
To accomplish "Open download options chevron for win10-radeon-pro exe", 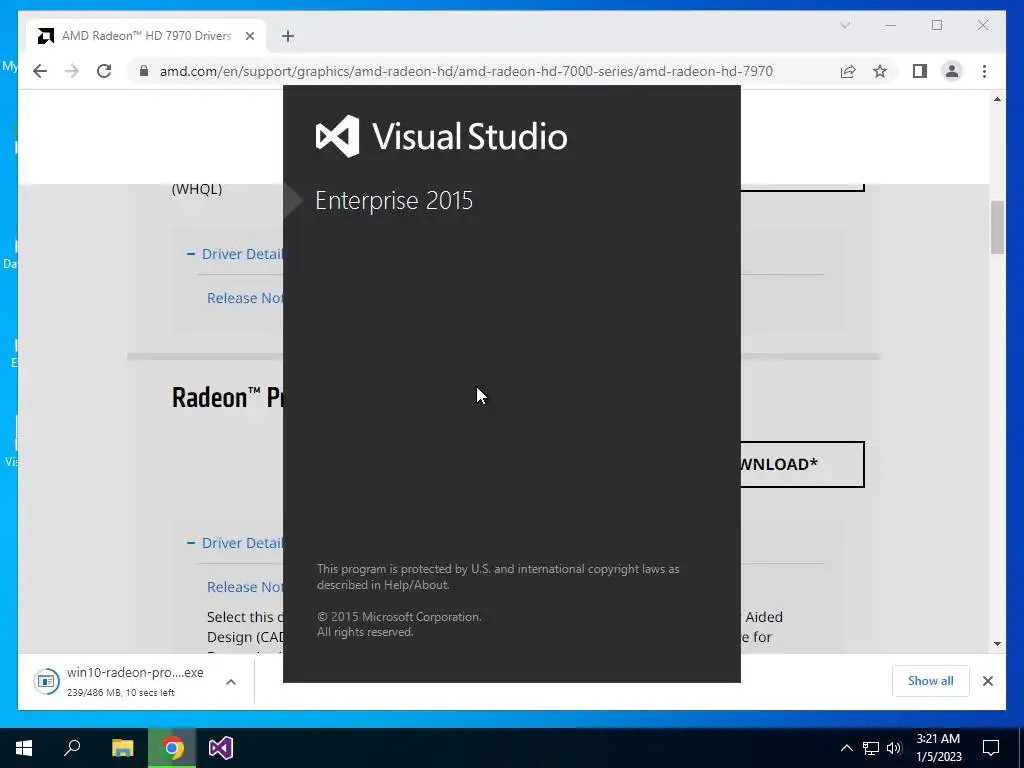I will pos(231,682).
